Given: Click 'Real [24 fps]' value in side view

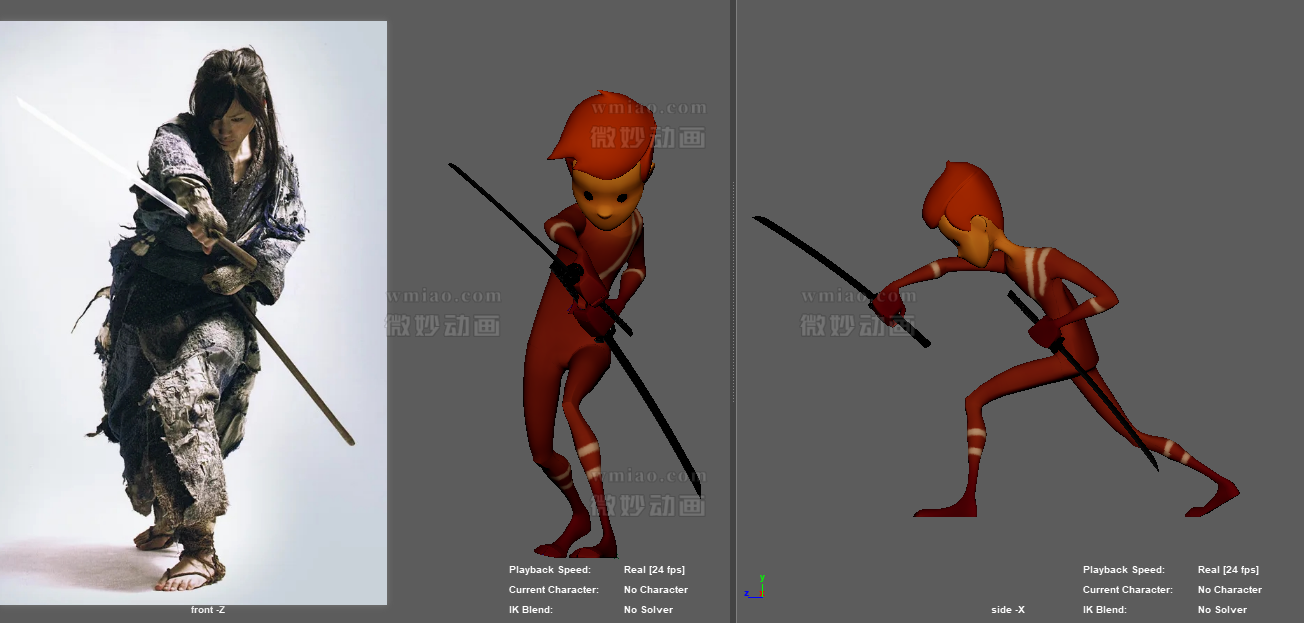Looking at the screenshot, I should 1228,570.
